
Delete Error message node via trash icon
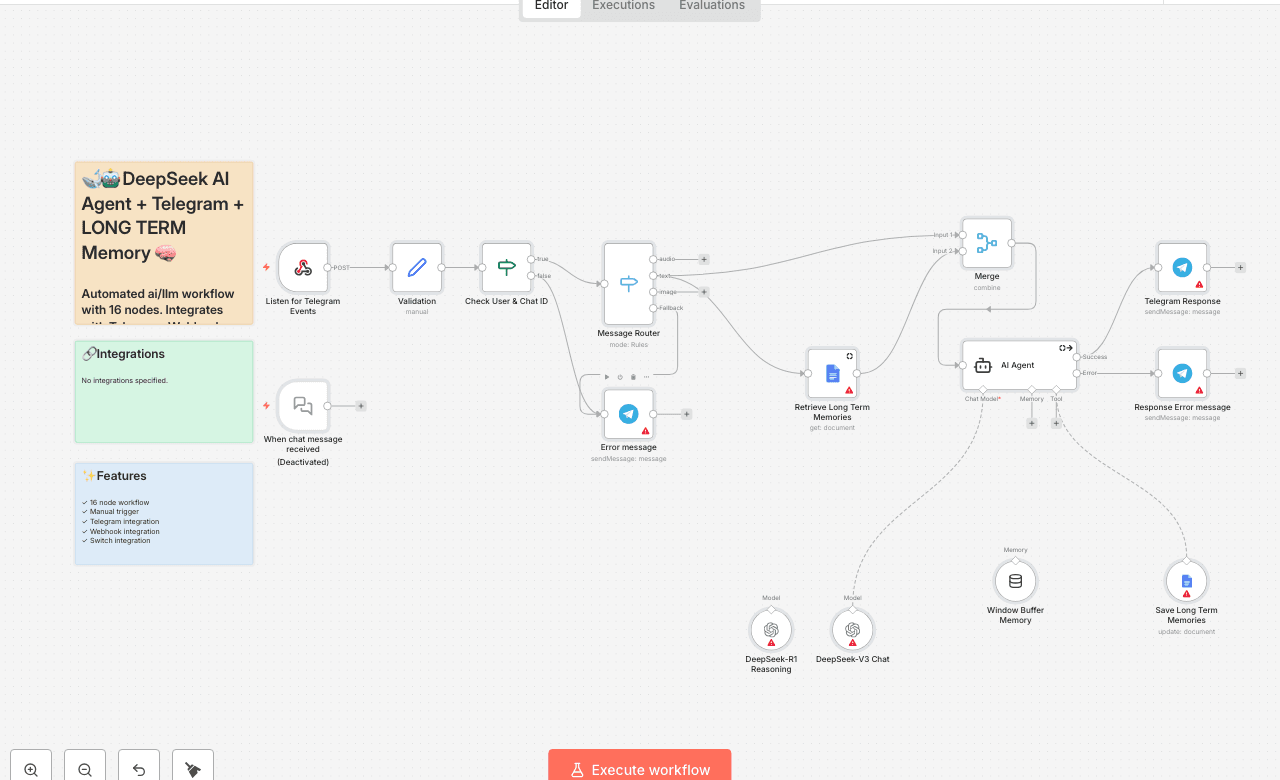pyautogui.click(x=633, y=377)
